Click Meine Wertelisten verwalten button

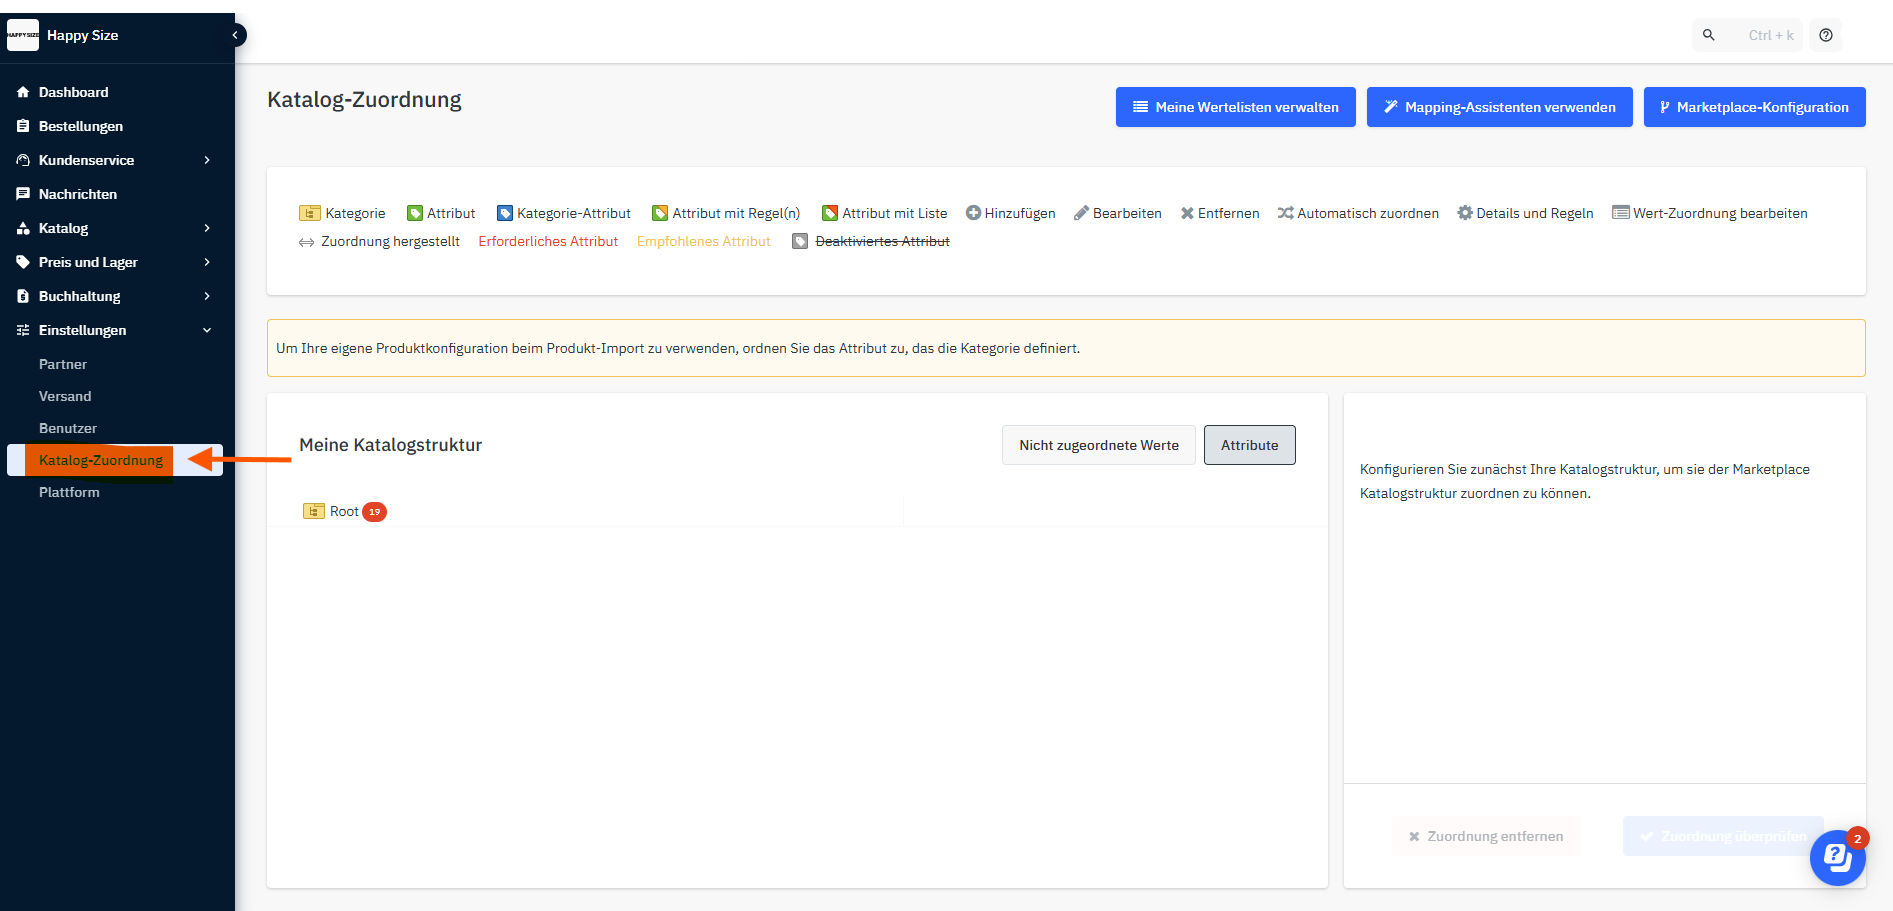click(1235, 107)
